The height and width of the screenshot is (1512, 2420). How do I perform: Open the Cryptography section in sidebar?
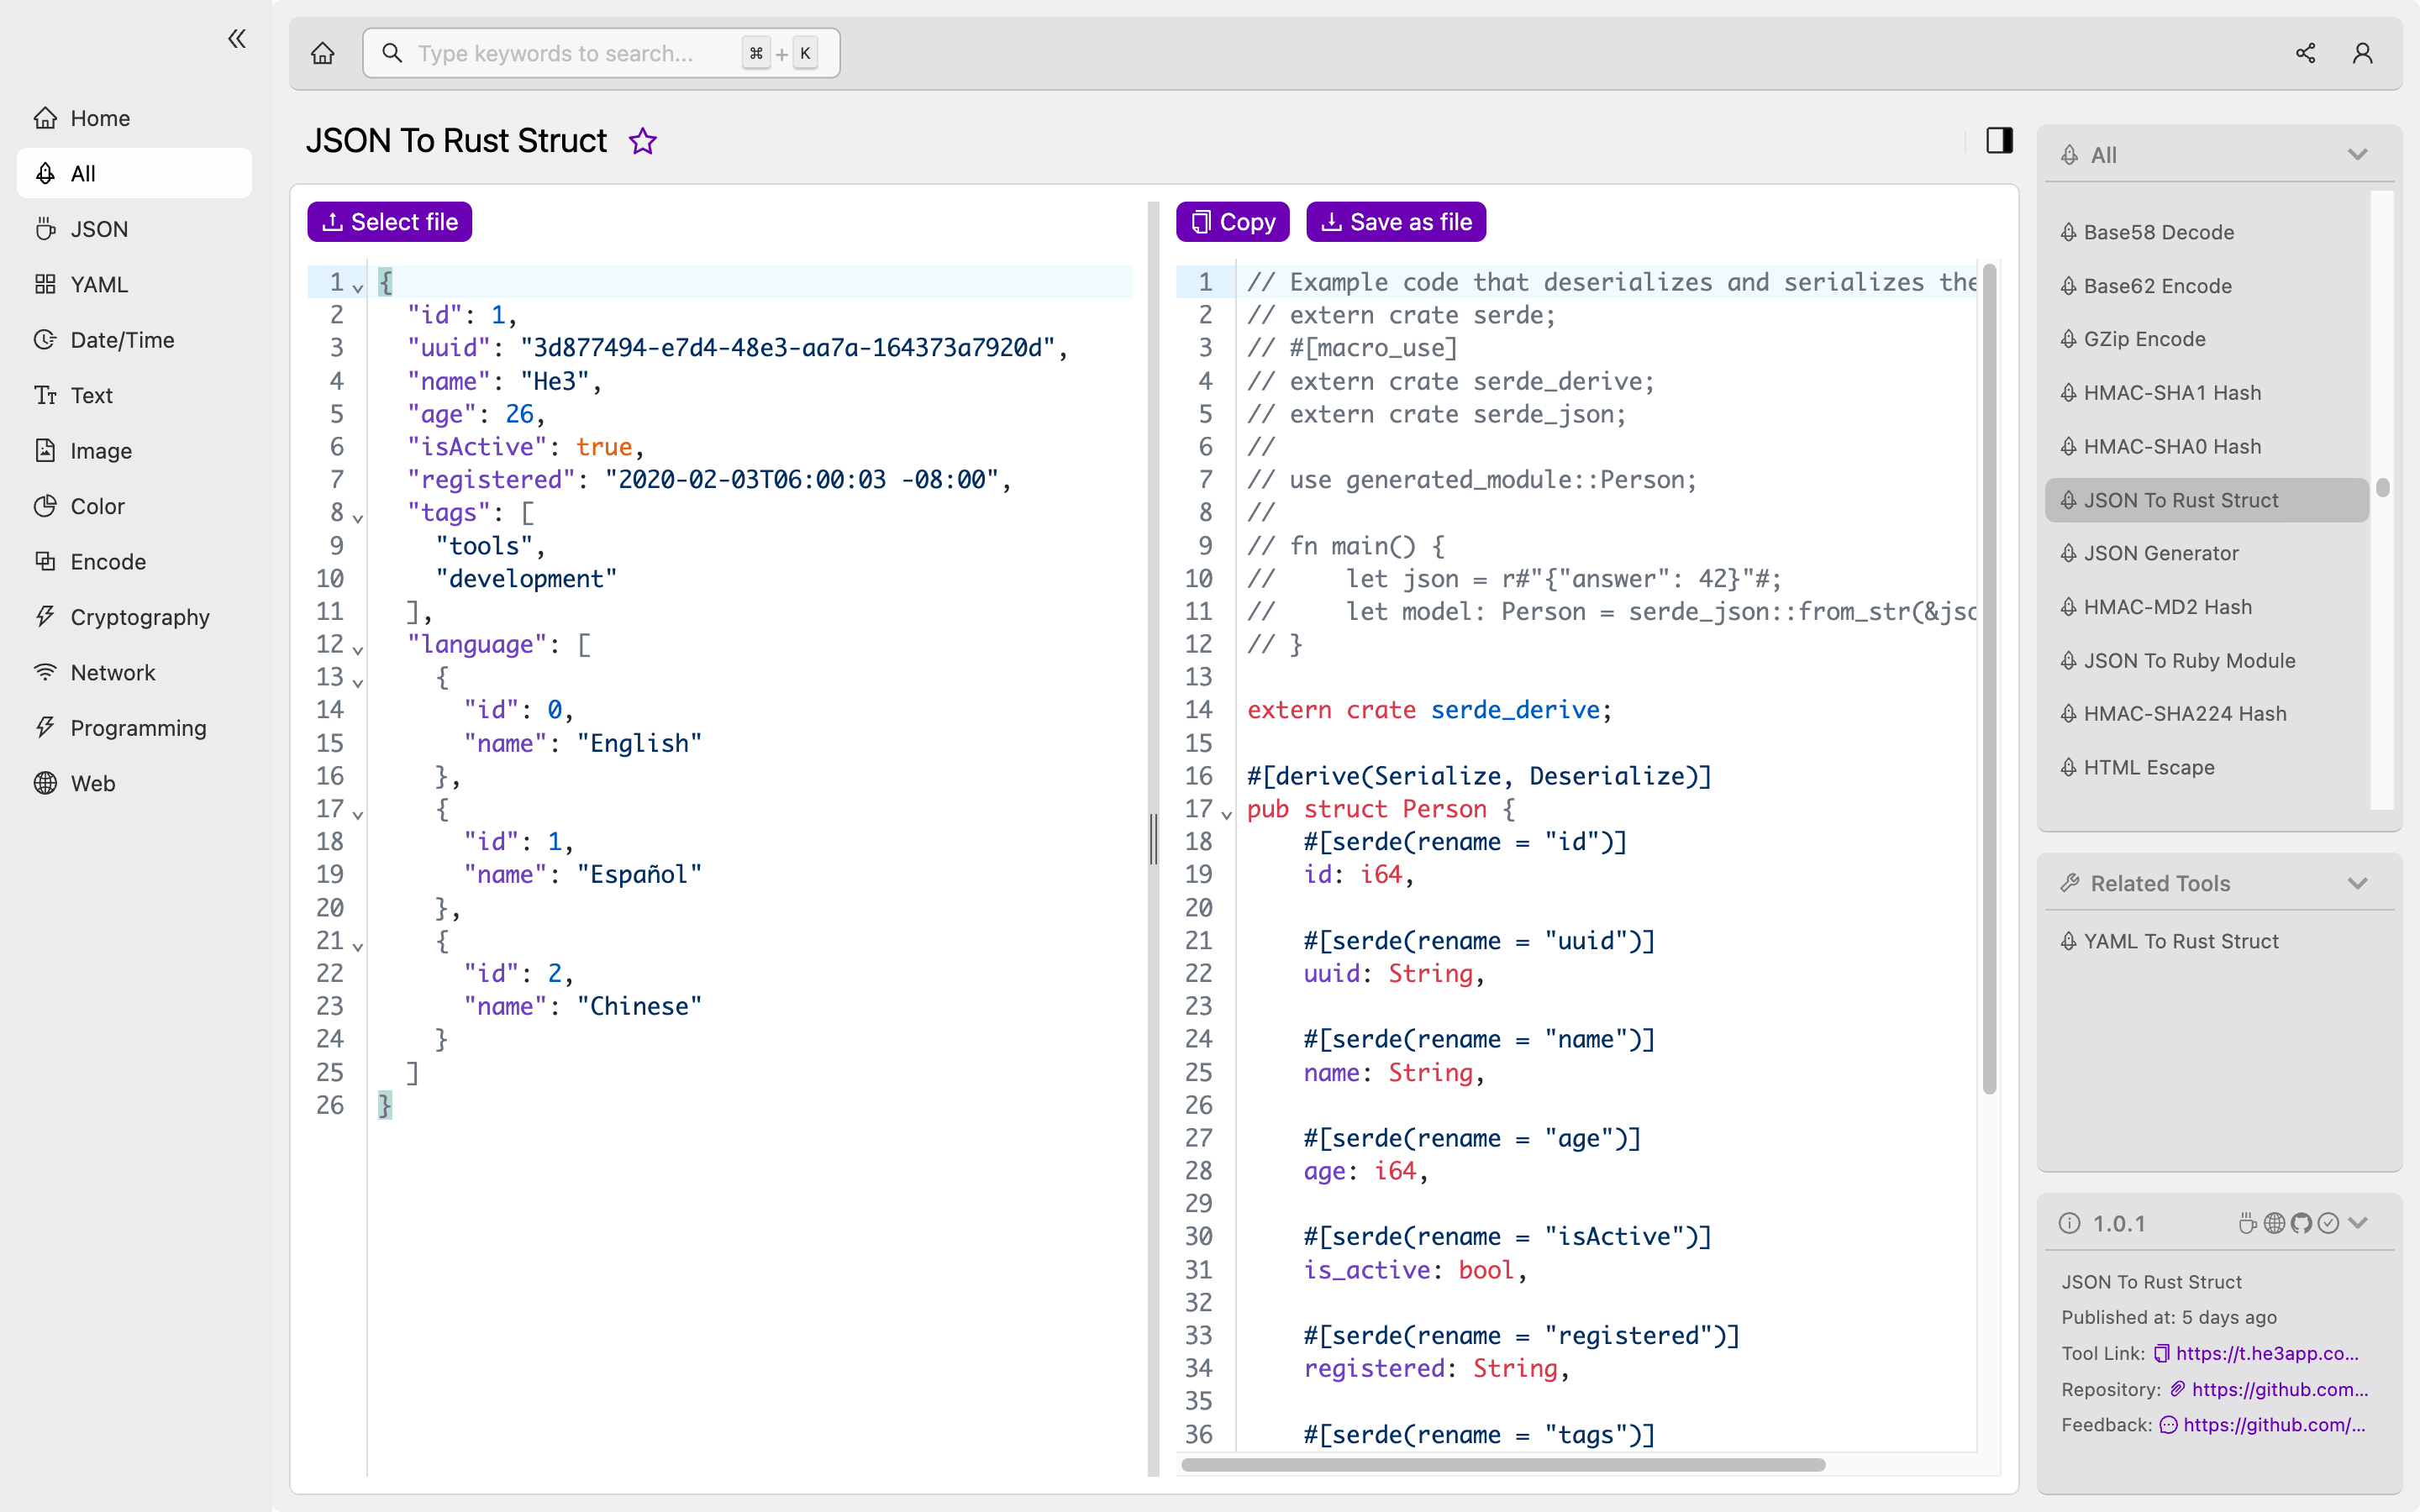[139, 615]
